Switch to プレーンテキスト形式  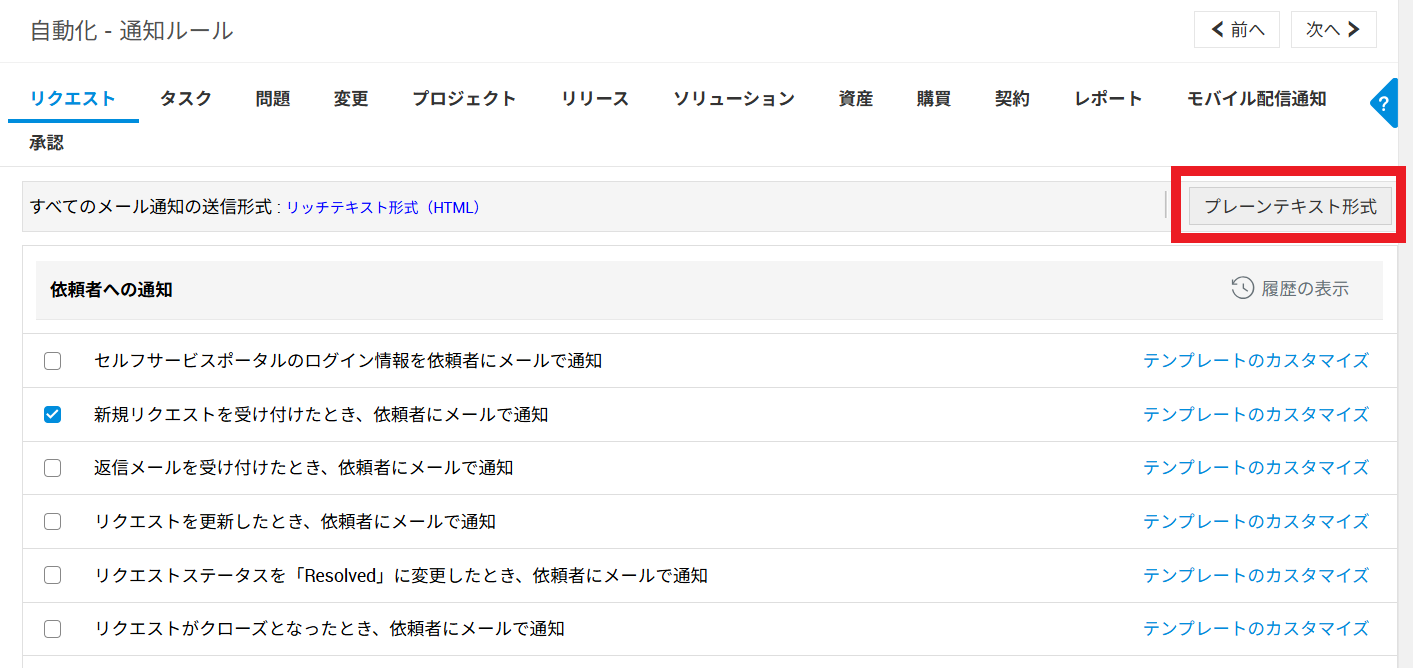1290,207
